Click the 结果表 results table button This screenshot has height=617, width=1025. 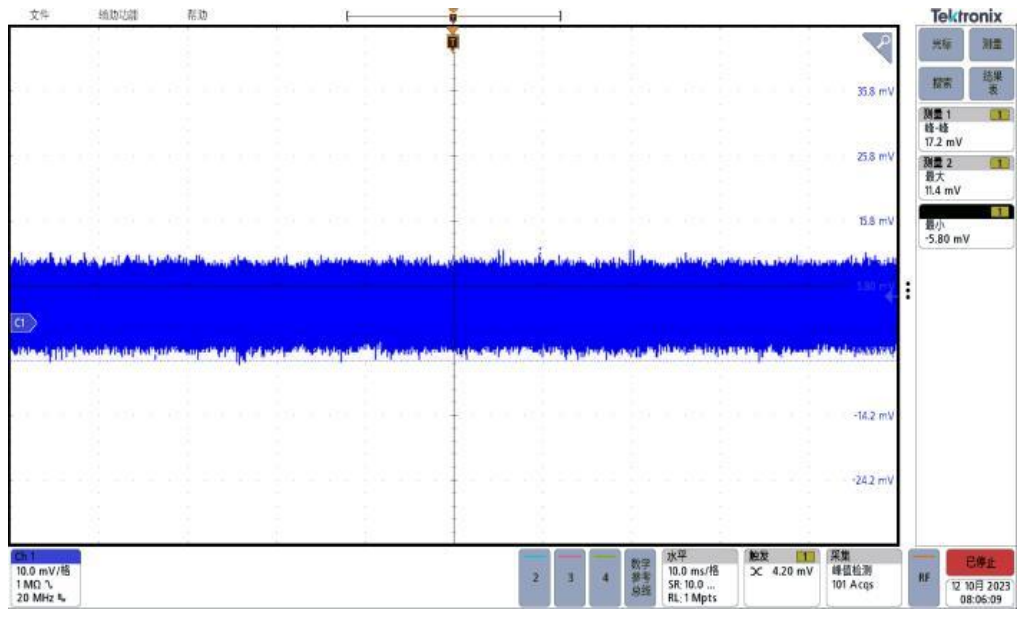tap(992, 83)
